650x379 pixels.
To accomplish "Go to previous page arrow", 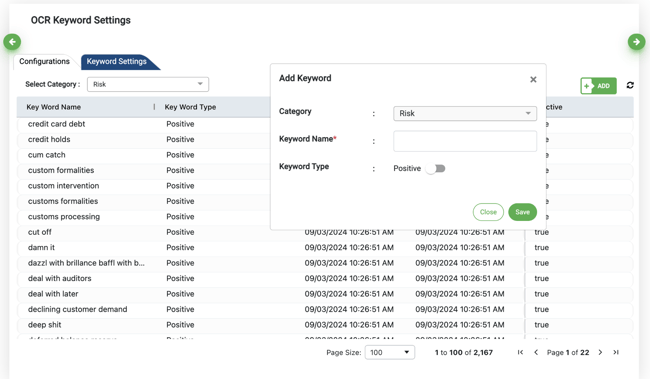I will (536, 352).
